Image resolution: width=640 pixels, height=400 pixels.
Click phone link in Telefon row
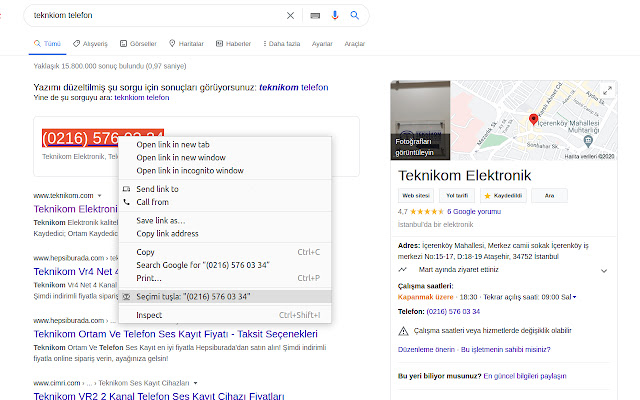[453, 311]
